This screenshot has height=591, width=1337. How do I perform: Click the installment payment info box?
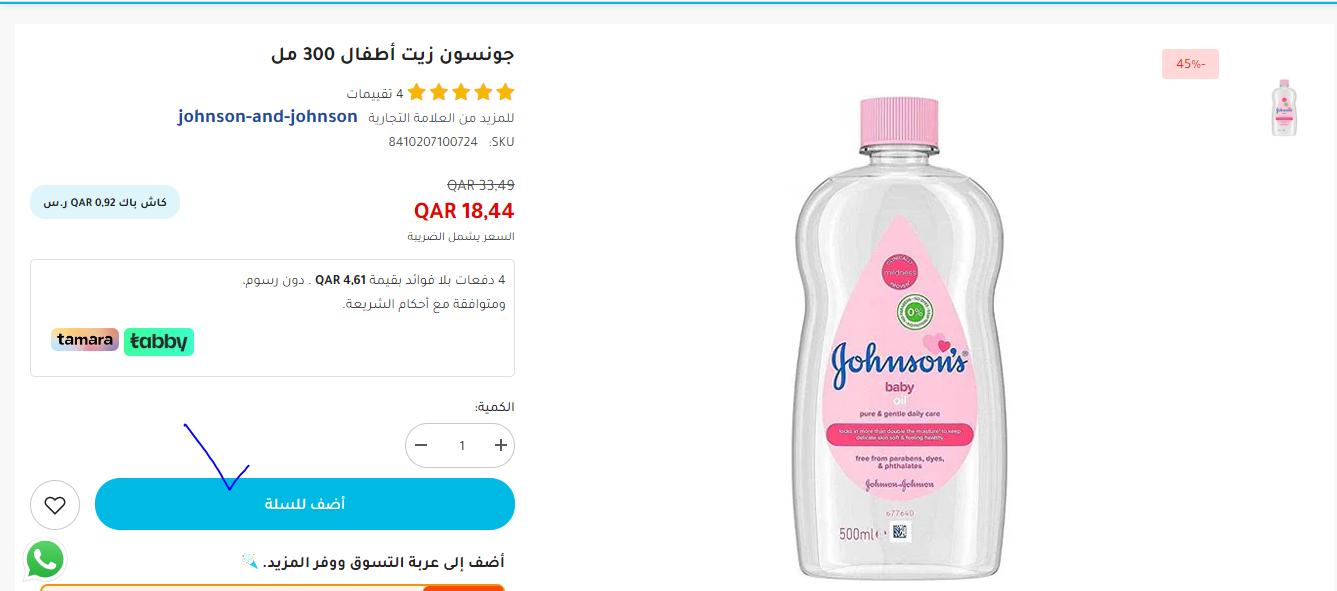(x=272, y=318)
